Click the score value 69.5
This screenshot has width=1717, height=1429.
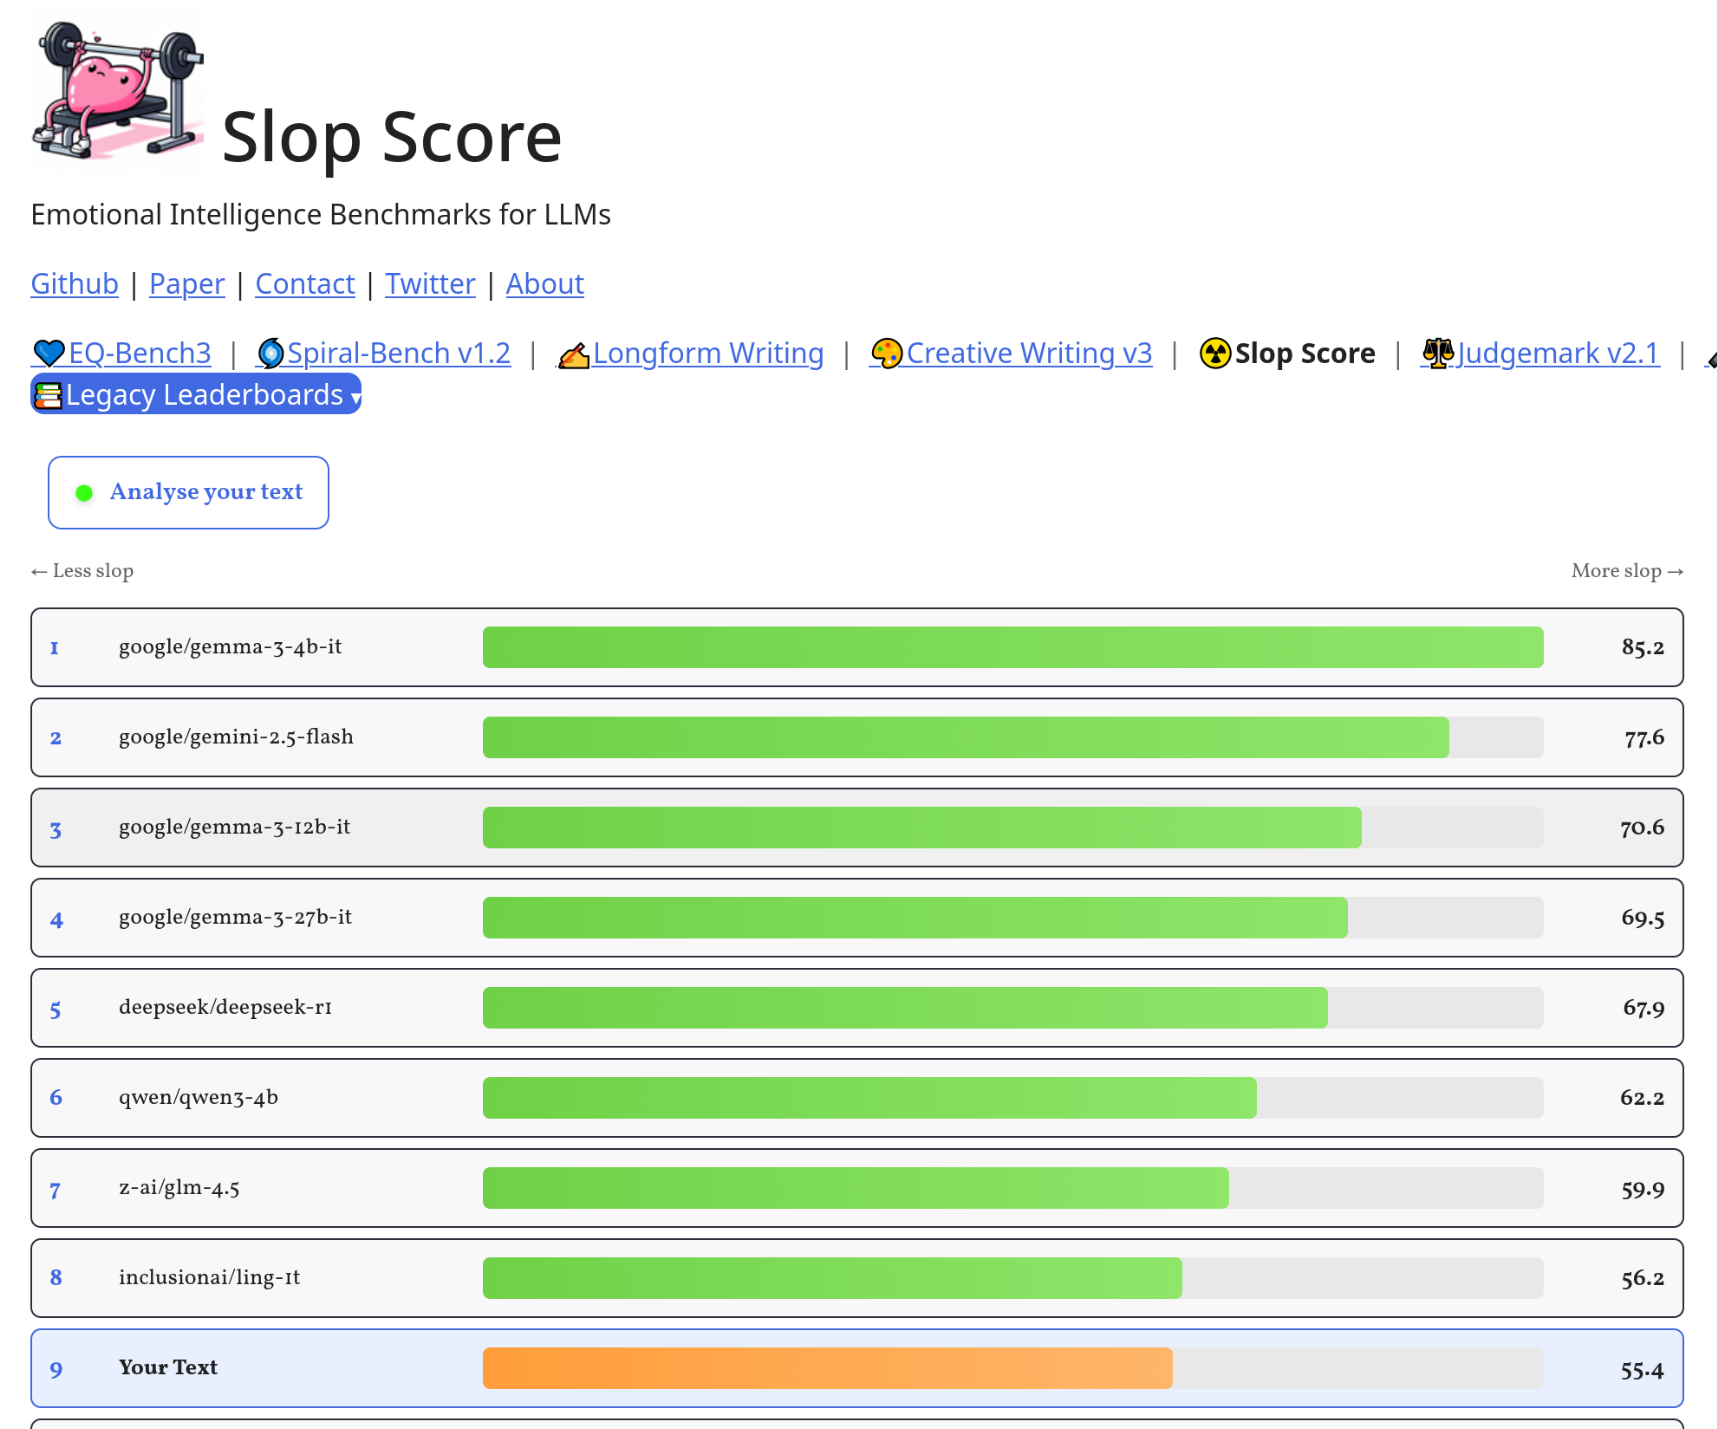1643,918
